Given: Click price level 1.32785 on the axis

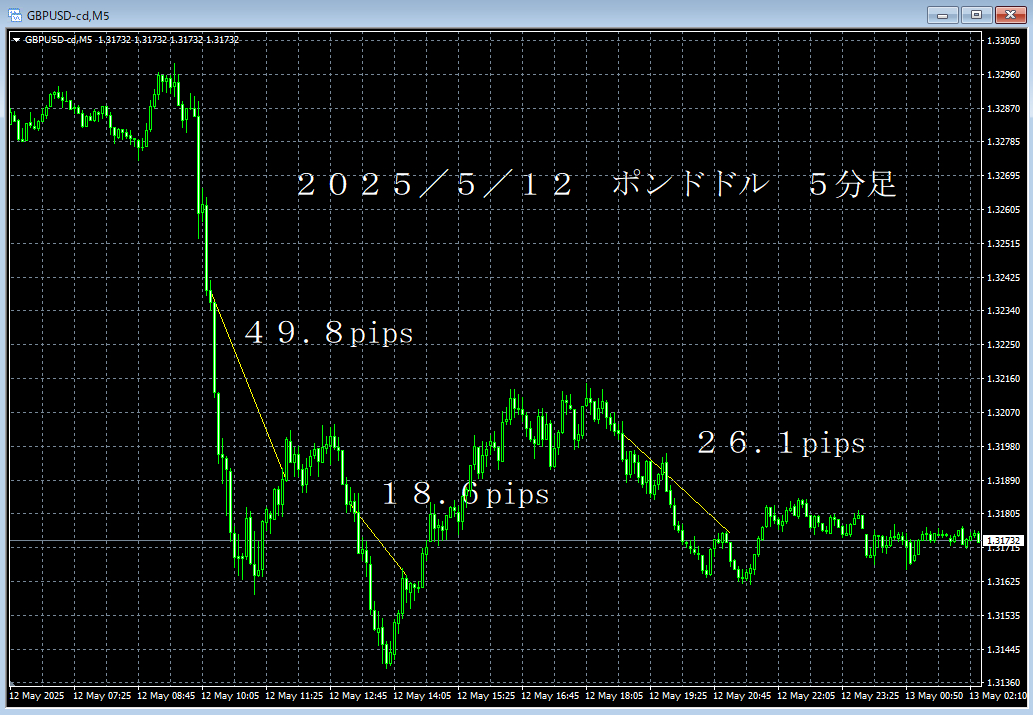Looking at the screenshot, I should 1003,142.
